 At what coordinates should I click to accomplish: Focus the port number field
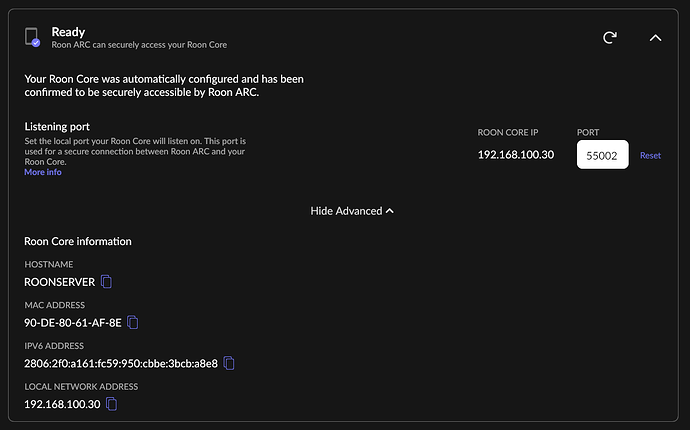tap(602, 154)
